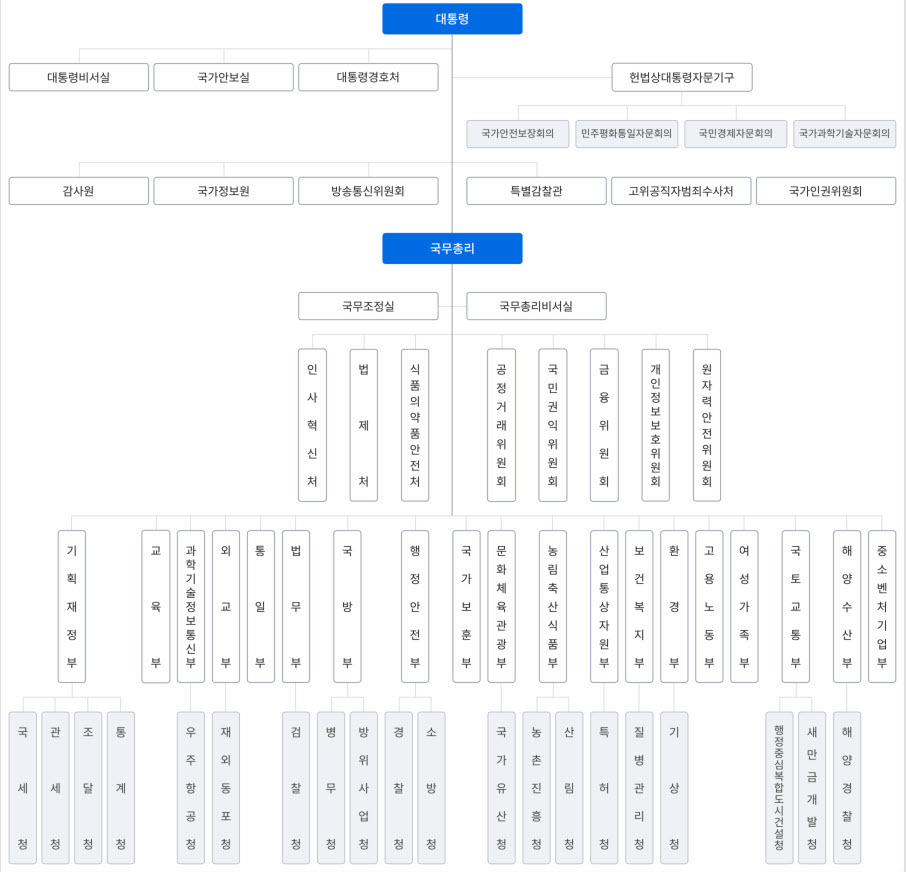
Task: Click the 질병관리청 agency box
Action: pyautogui.click(x=639, y=788)
